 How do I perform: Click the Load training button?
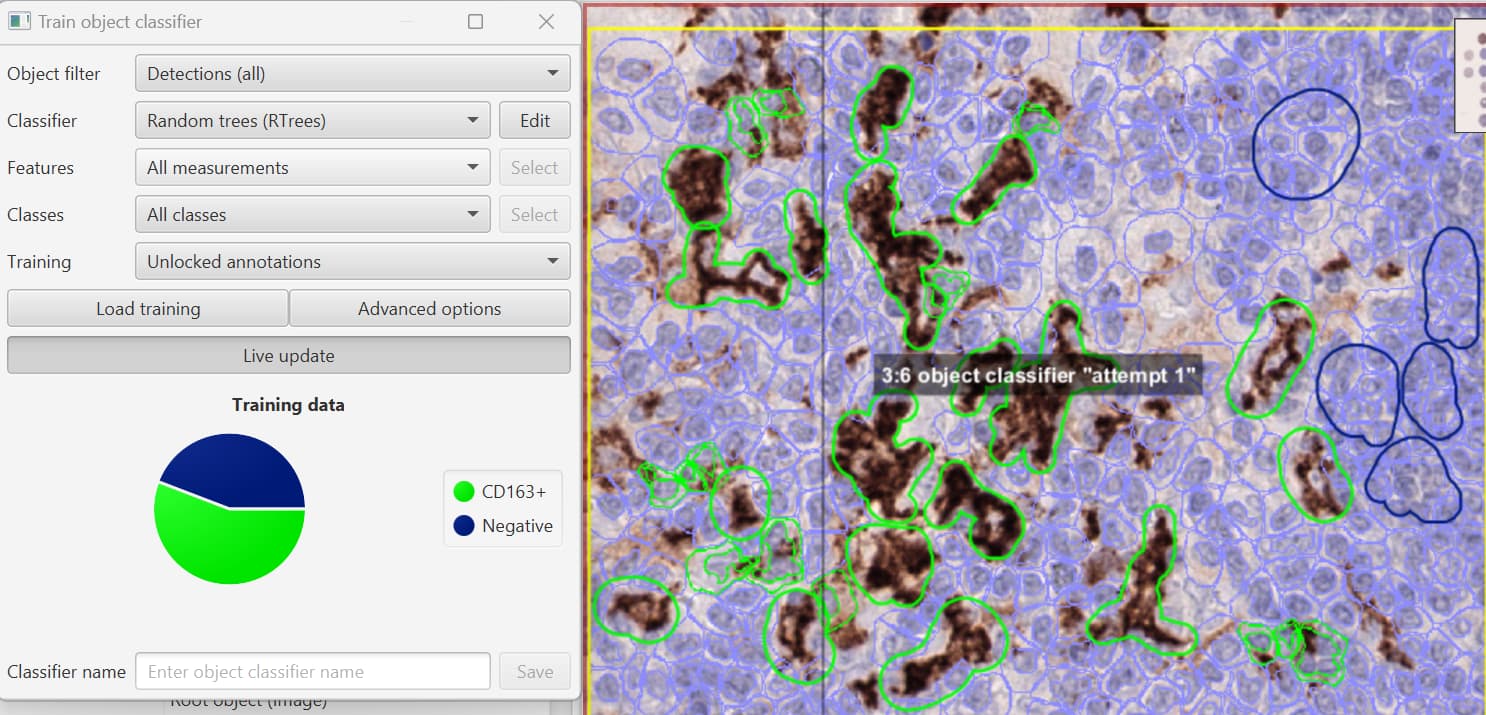tap(146, 308)
